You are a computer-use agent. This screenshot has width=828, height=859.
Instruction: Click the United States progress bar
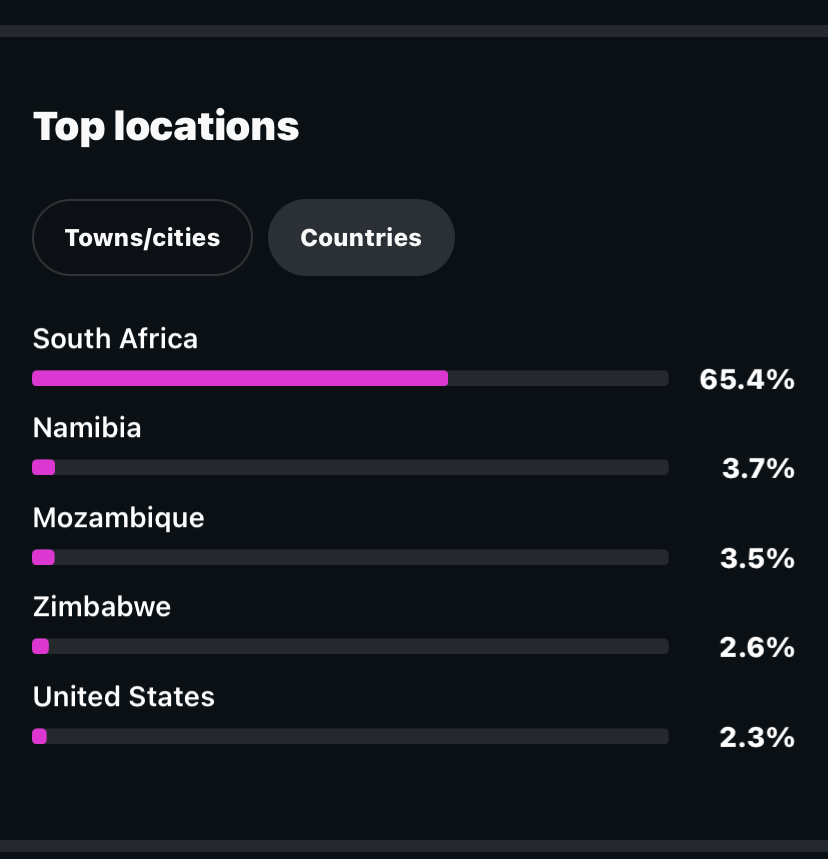pyautogui.click(x=350, y=736)
